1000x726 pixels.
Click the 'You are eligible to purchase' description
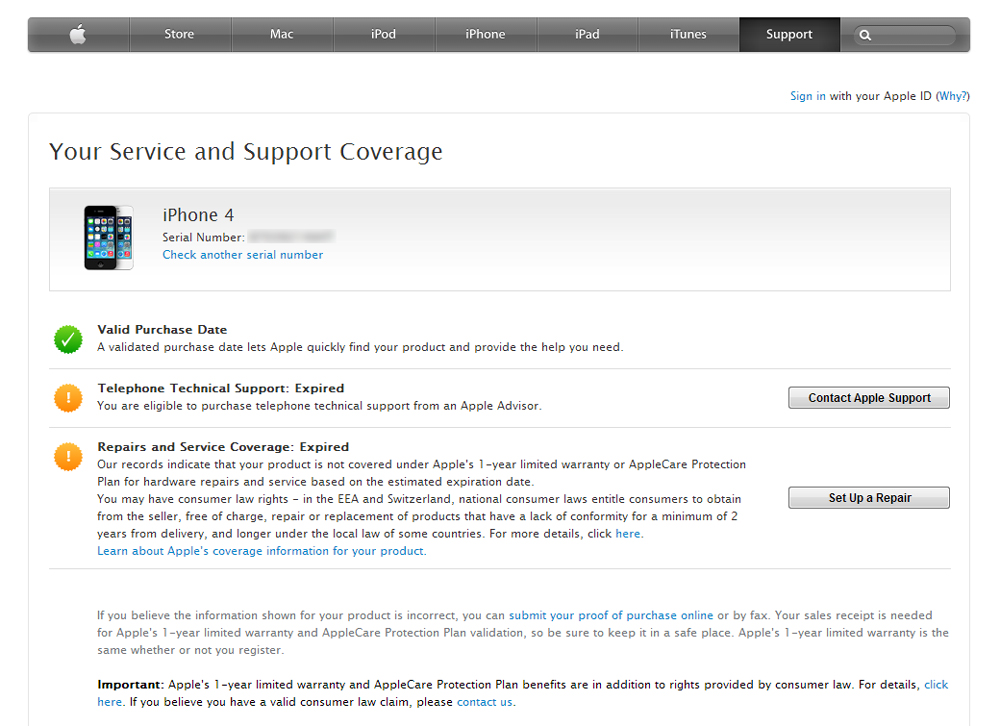320,406
